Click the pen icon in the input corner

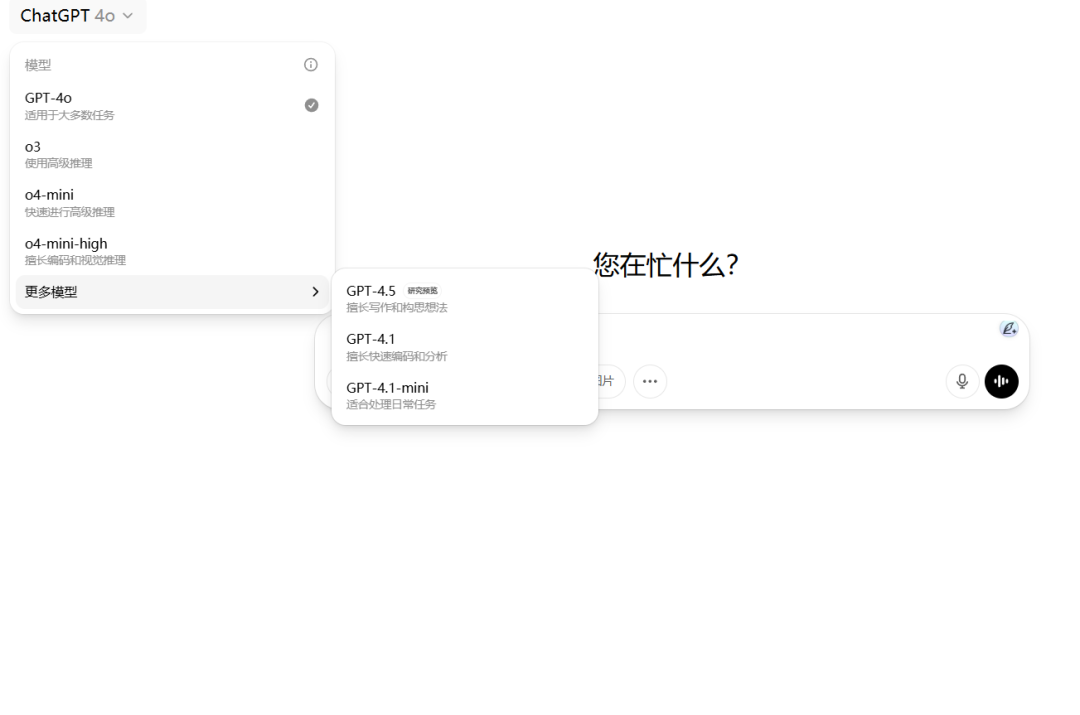1009,329
